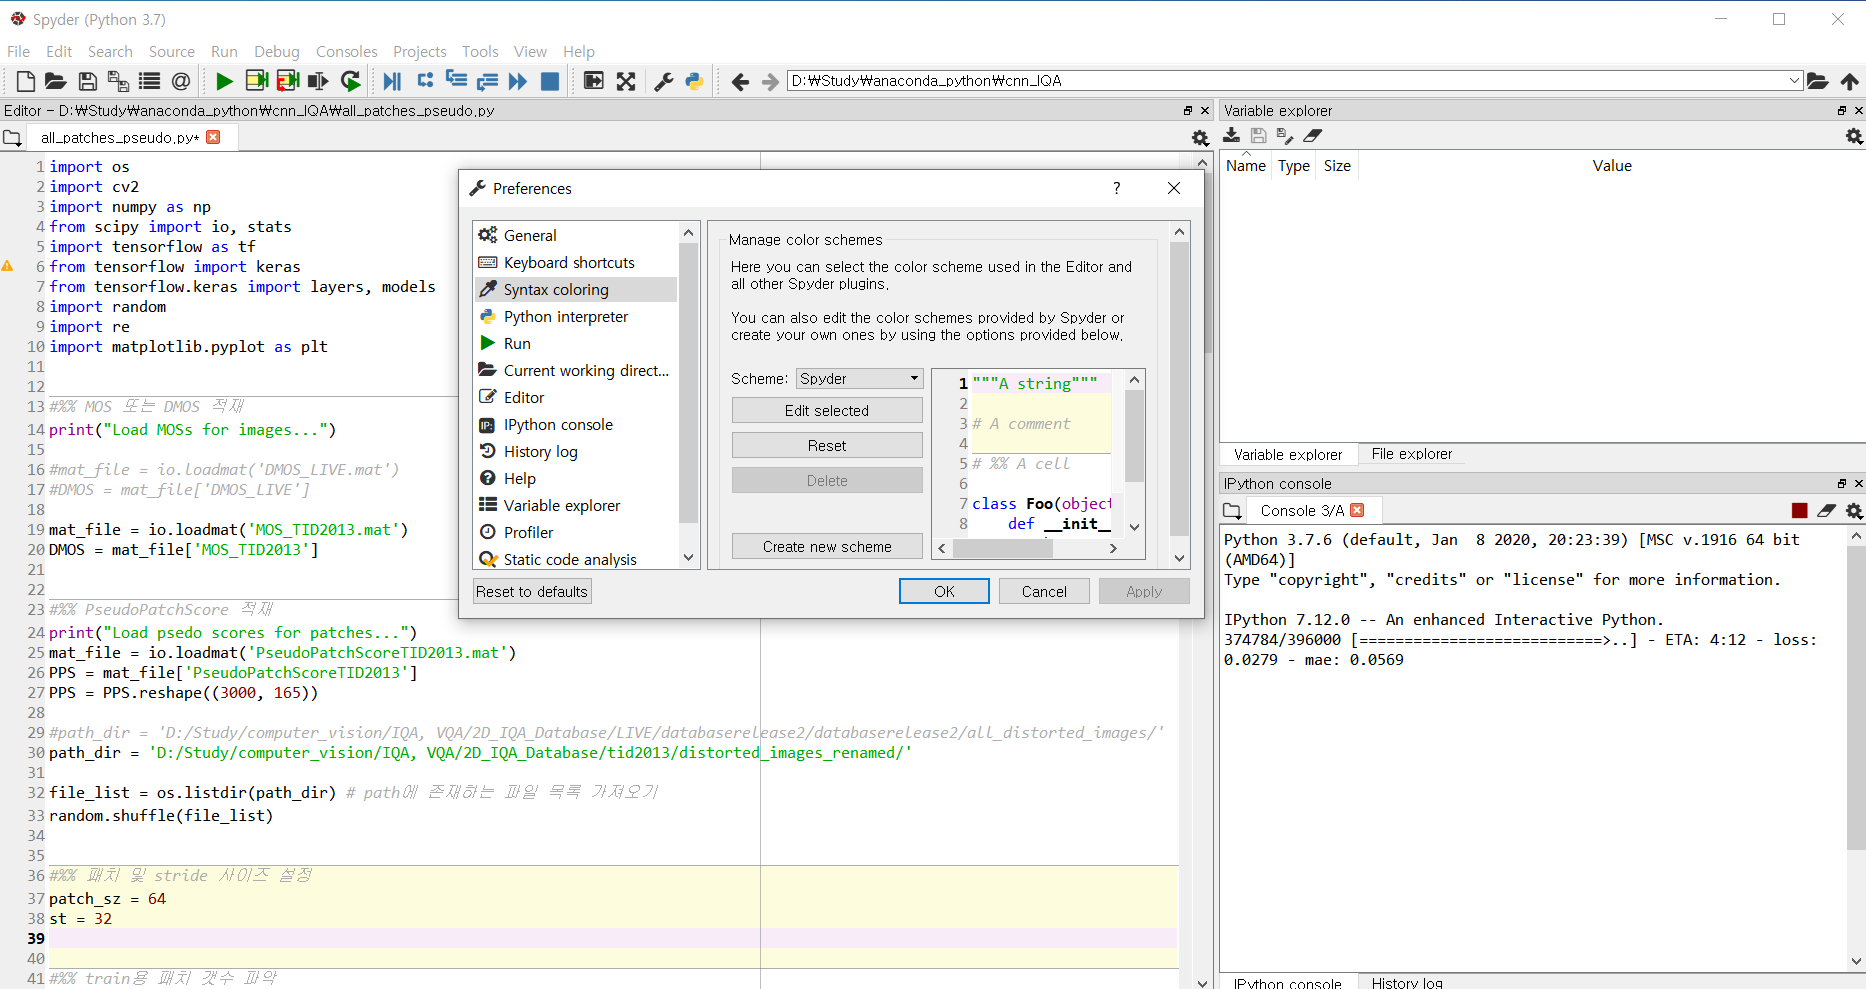The height and width of the screenshot is (989, 1866).
Task: Confirm Preferences with OK button
Action: pos(944,592)
